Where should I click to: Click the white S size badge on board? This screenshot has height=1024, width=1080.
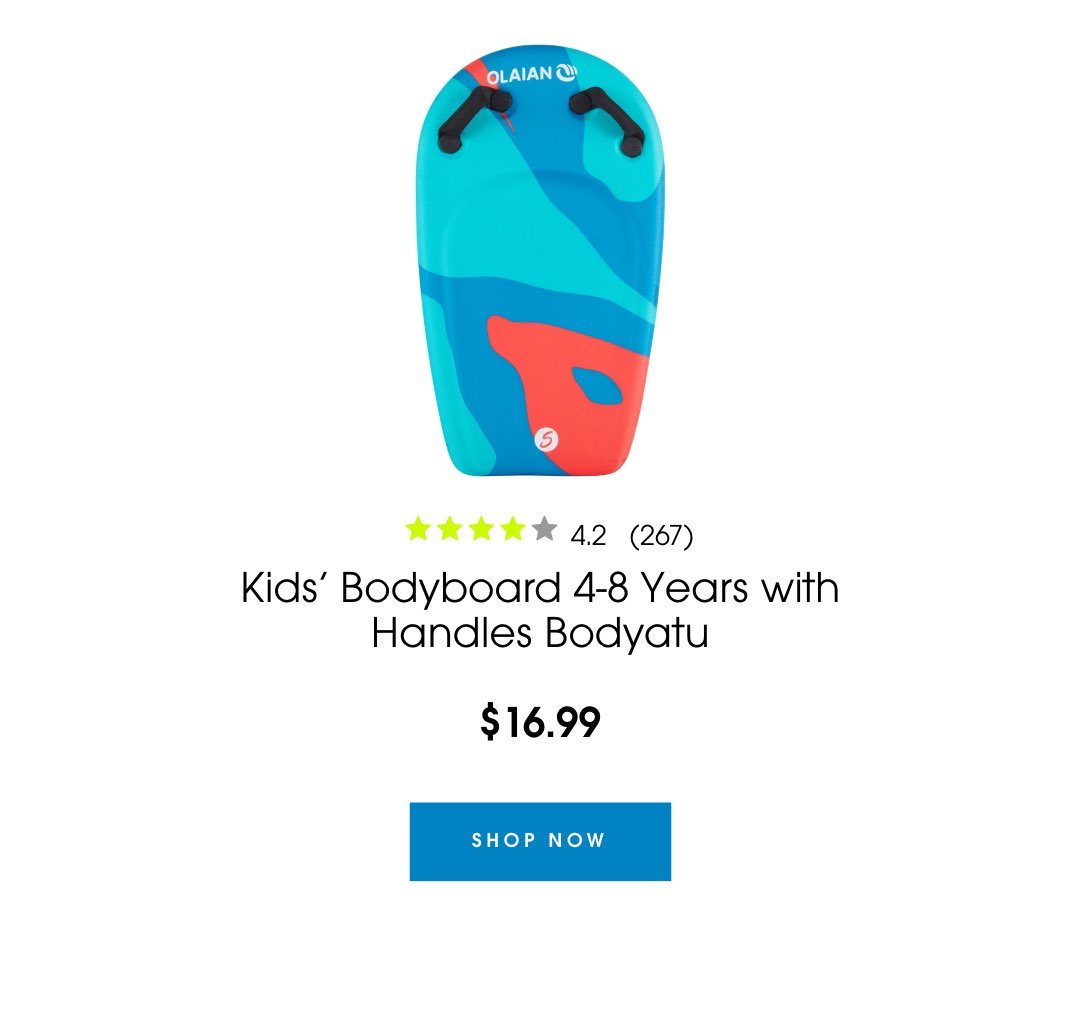pos(546,439)
